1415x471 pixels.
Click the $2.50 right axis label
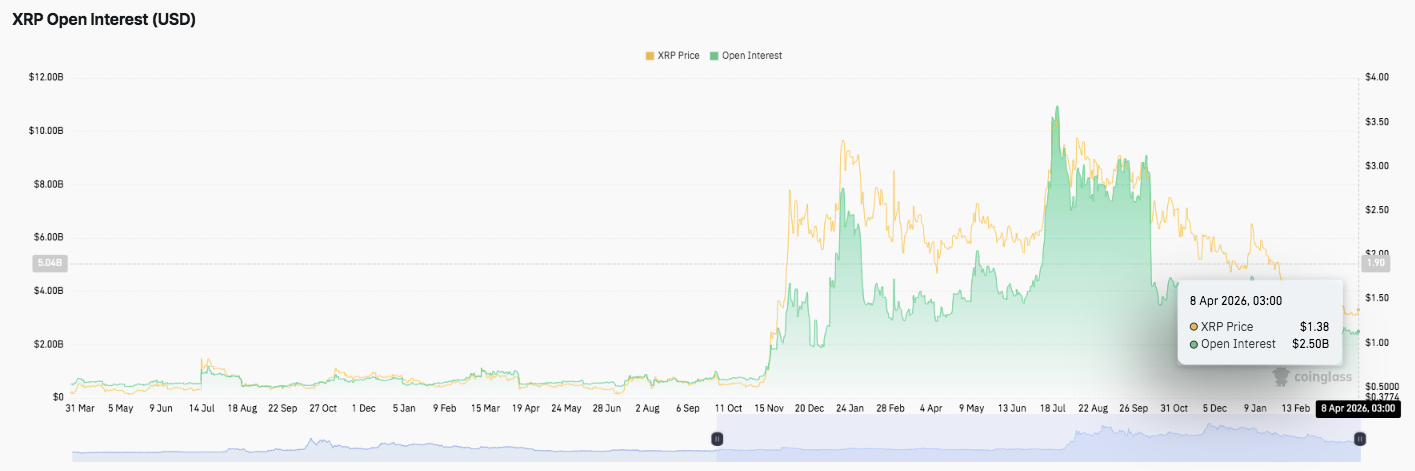click(x=1376, y=209)
